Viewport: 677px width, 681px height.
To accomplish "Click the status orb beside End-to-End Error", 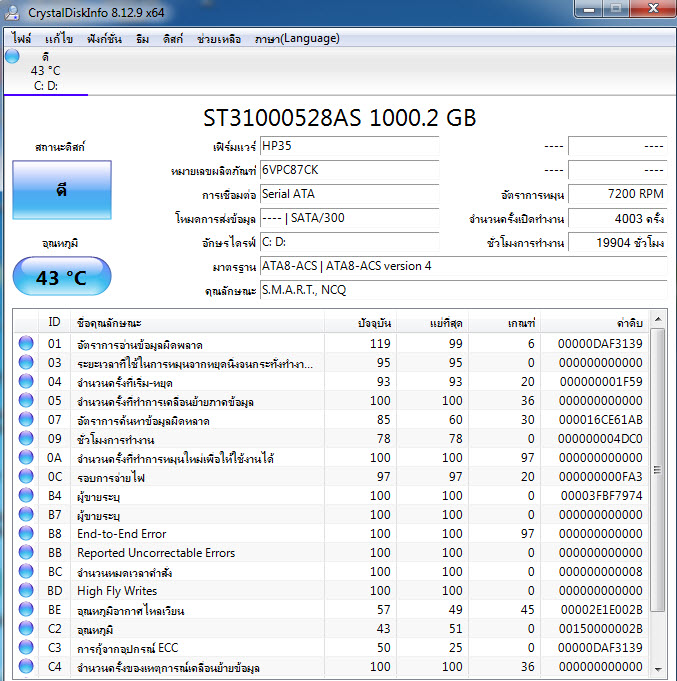I will 26,534.
